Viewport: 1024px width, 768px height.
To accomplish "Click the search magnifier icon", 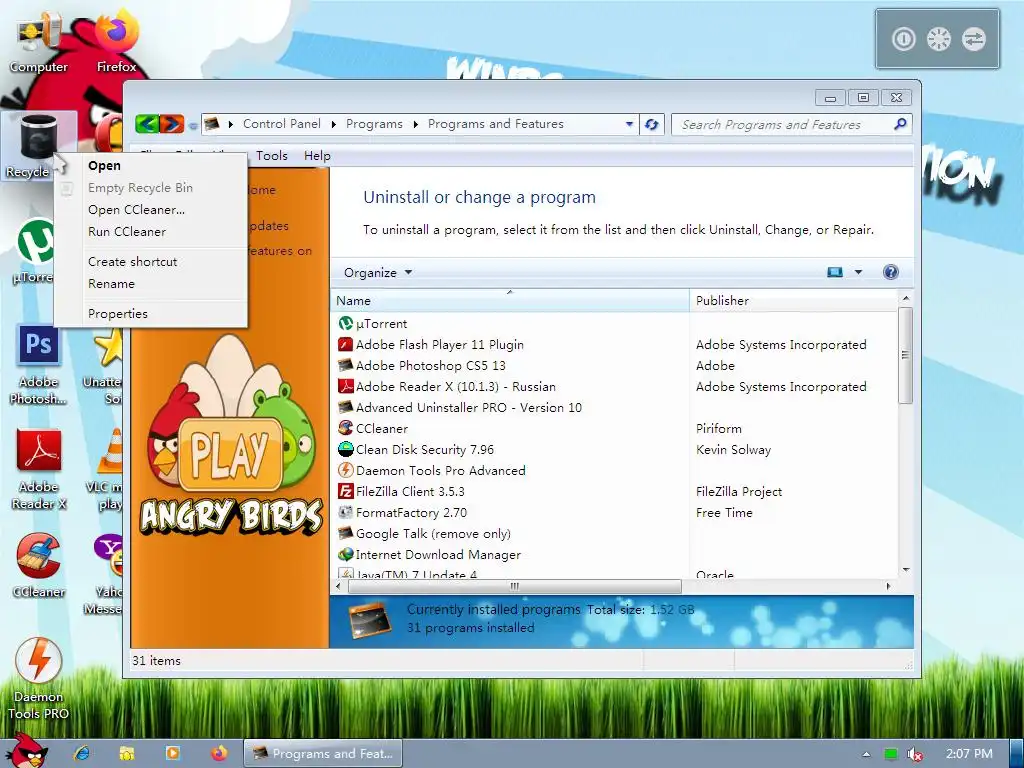I will click(x=900, y=124).
